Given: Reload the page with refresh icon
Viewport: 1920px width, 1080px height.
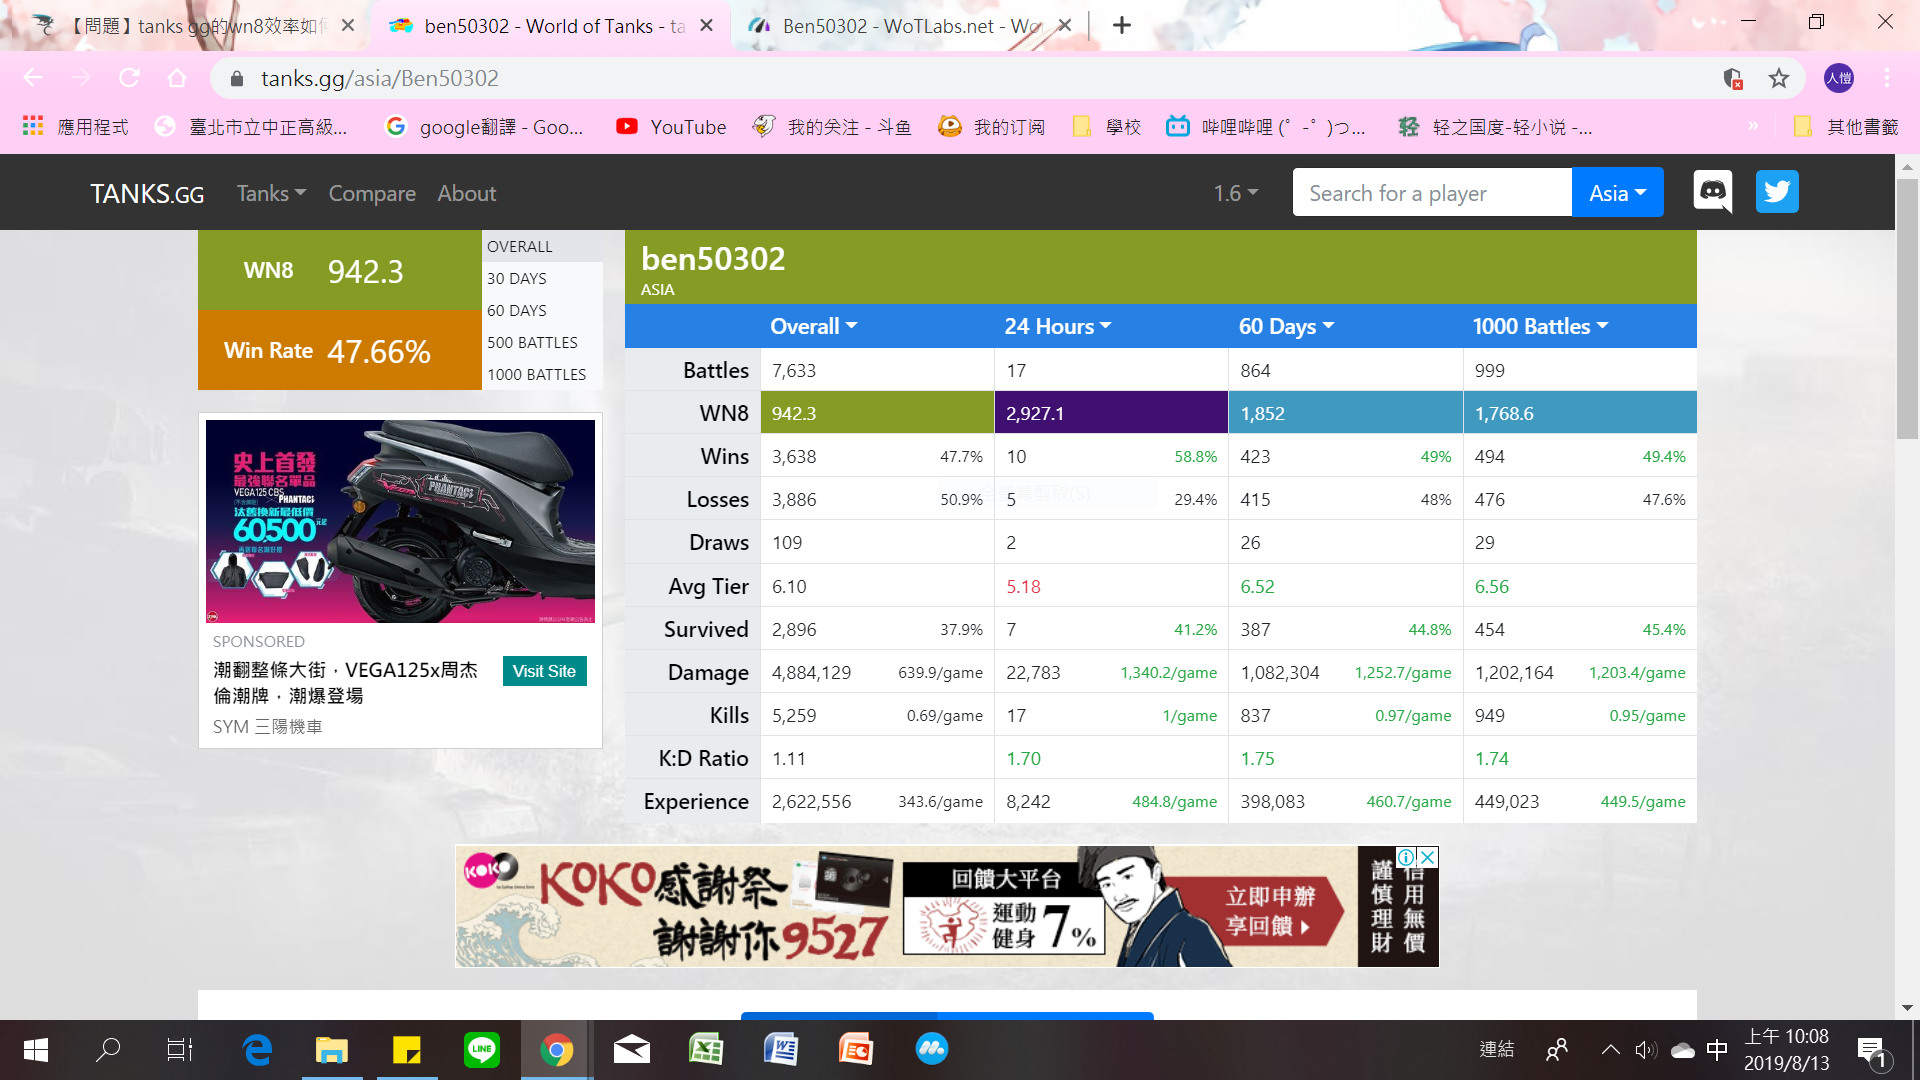Looking at the screenshot, I should (x=129, y=78).
